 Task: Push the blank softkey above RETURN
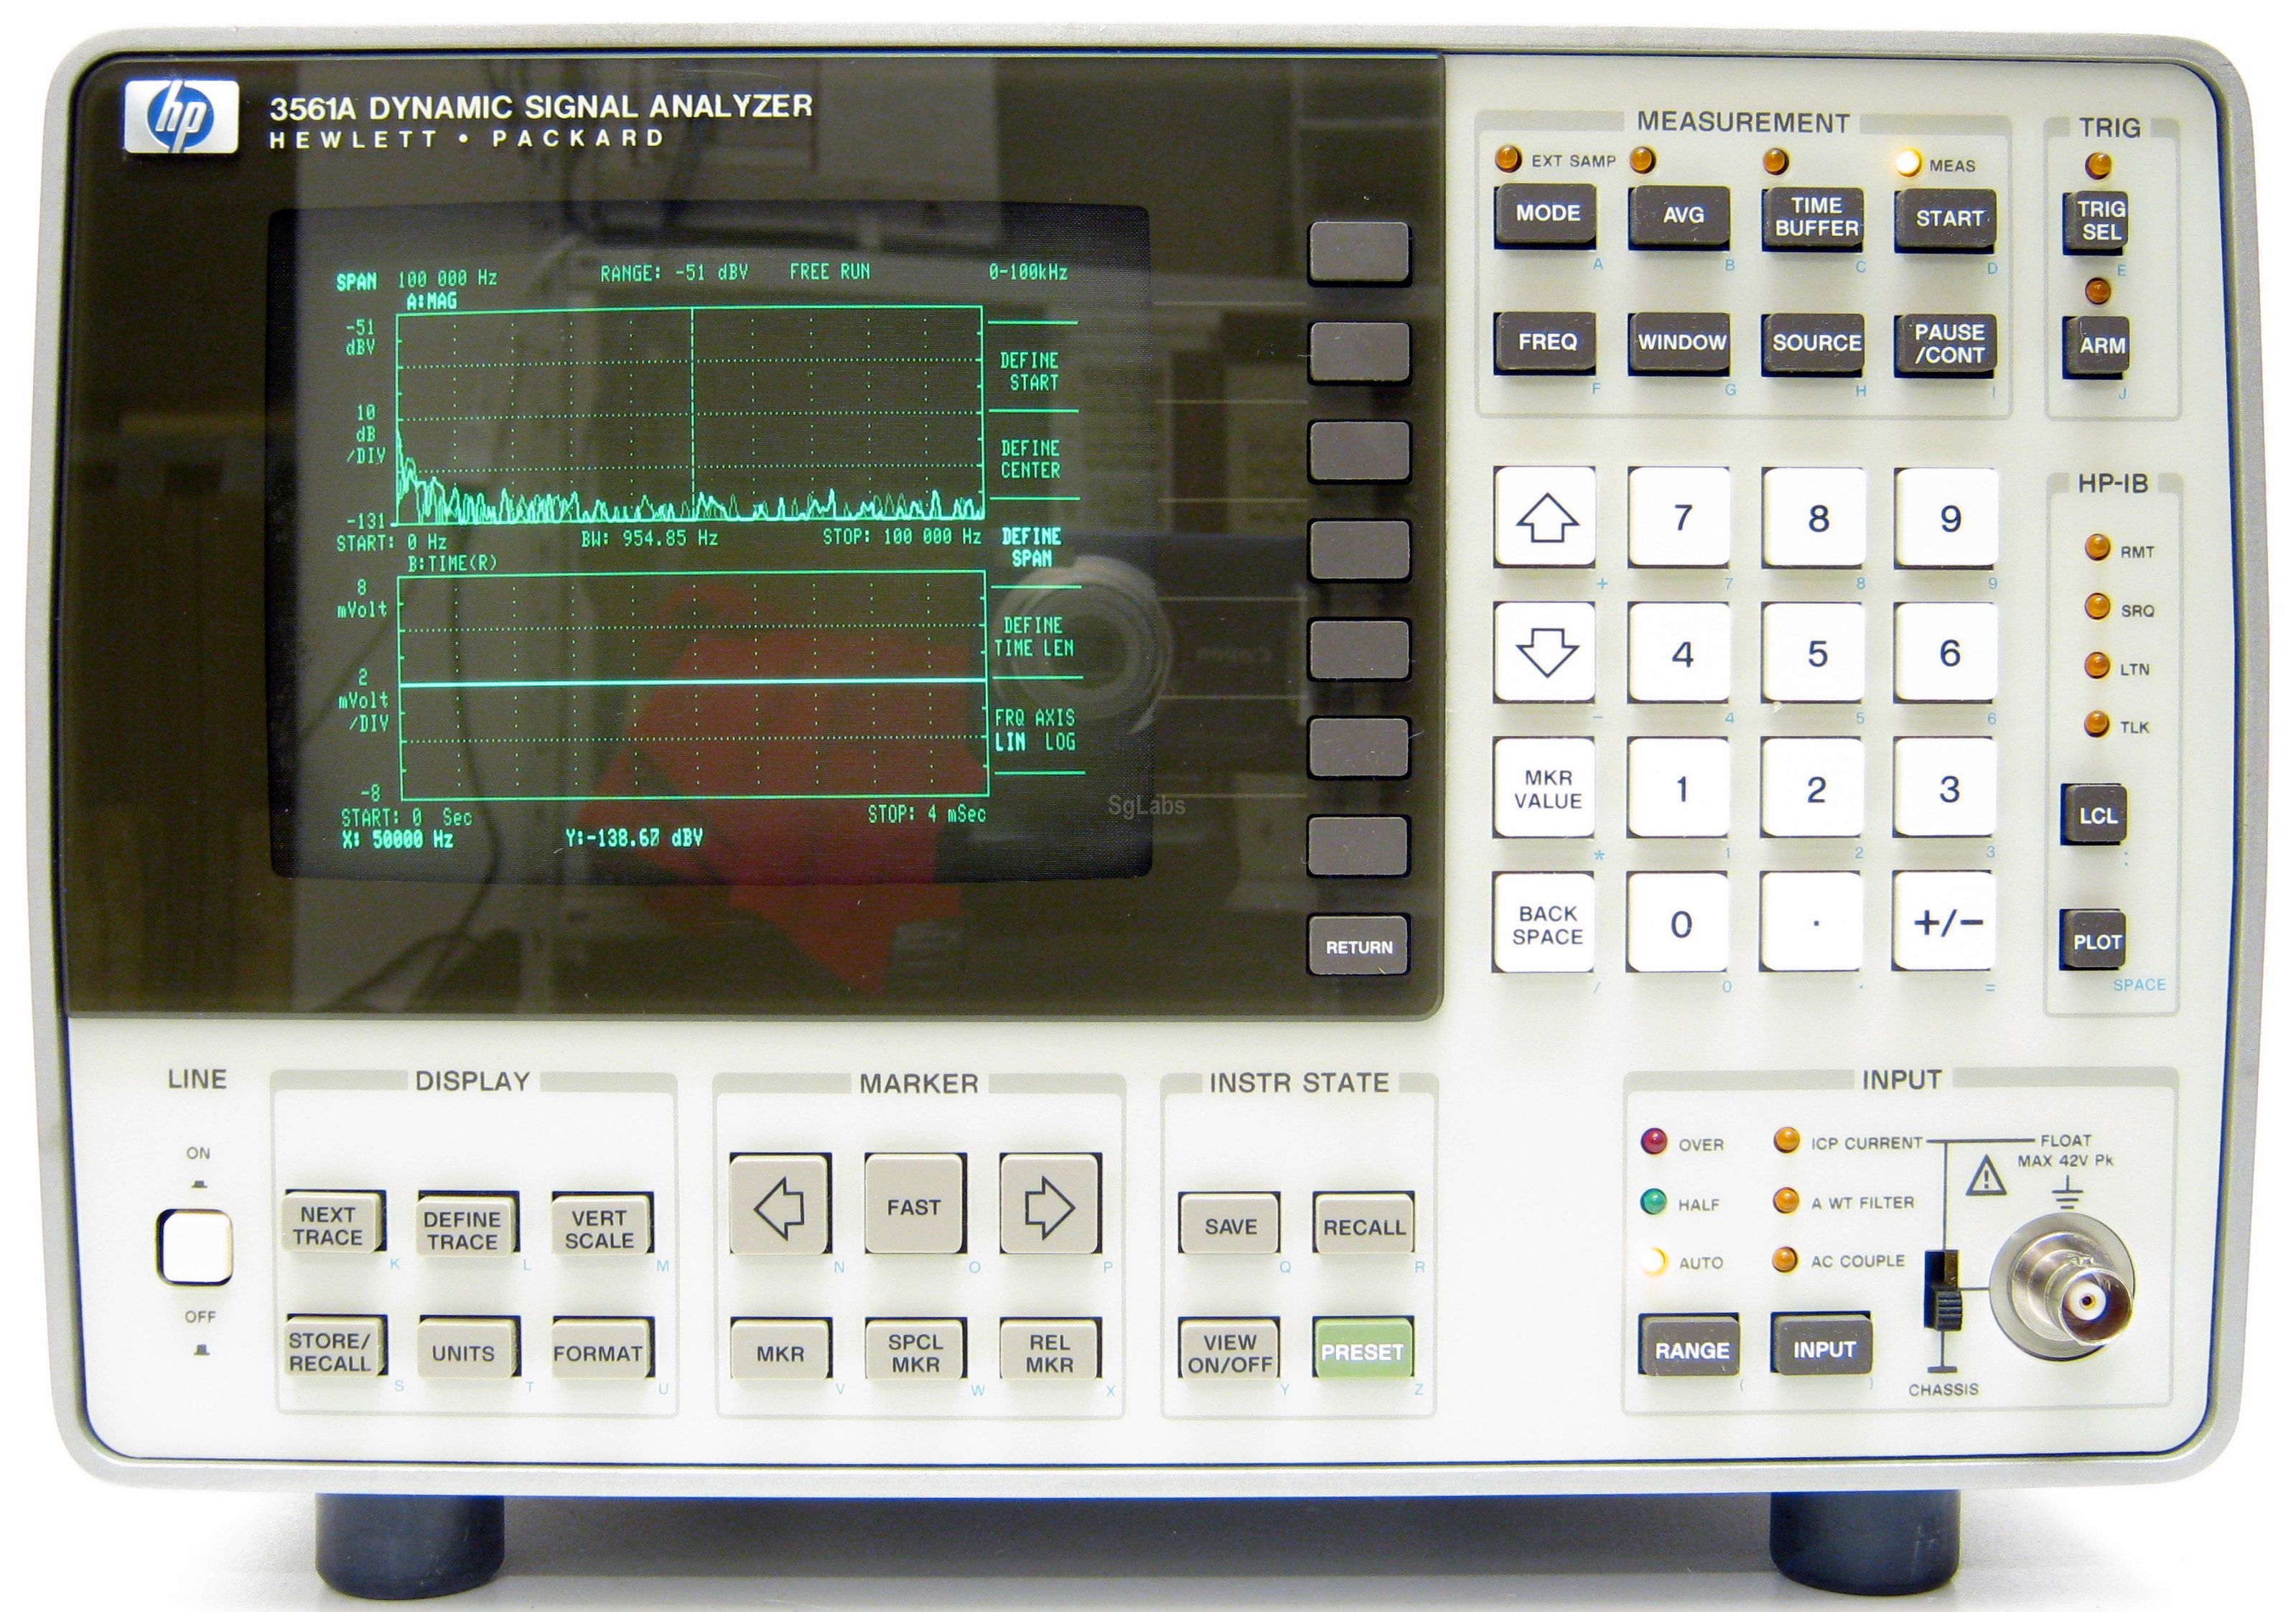tap(1359, 847)
